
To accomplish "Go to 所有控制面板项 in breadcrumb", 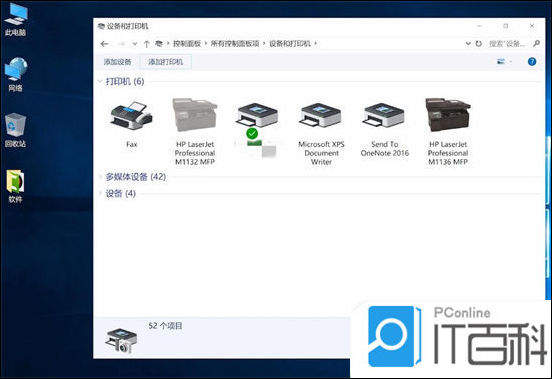I will point(235,44).
